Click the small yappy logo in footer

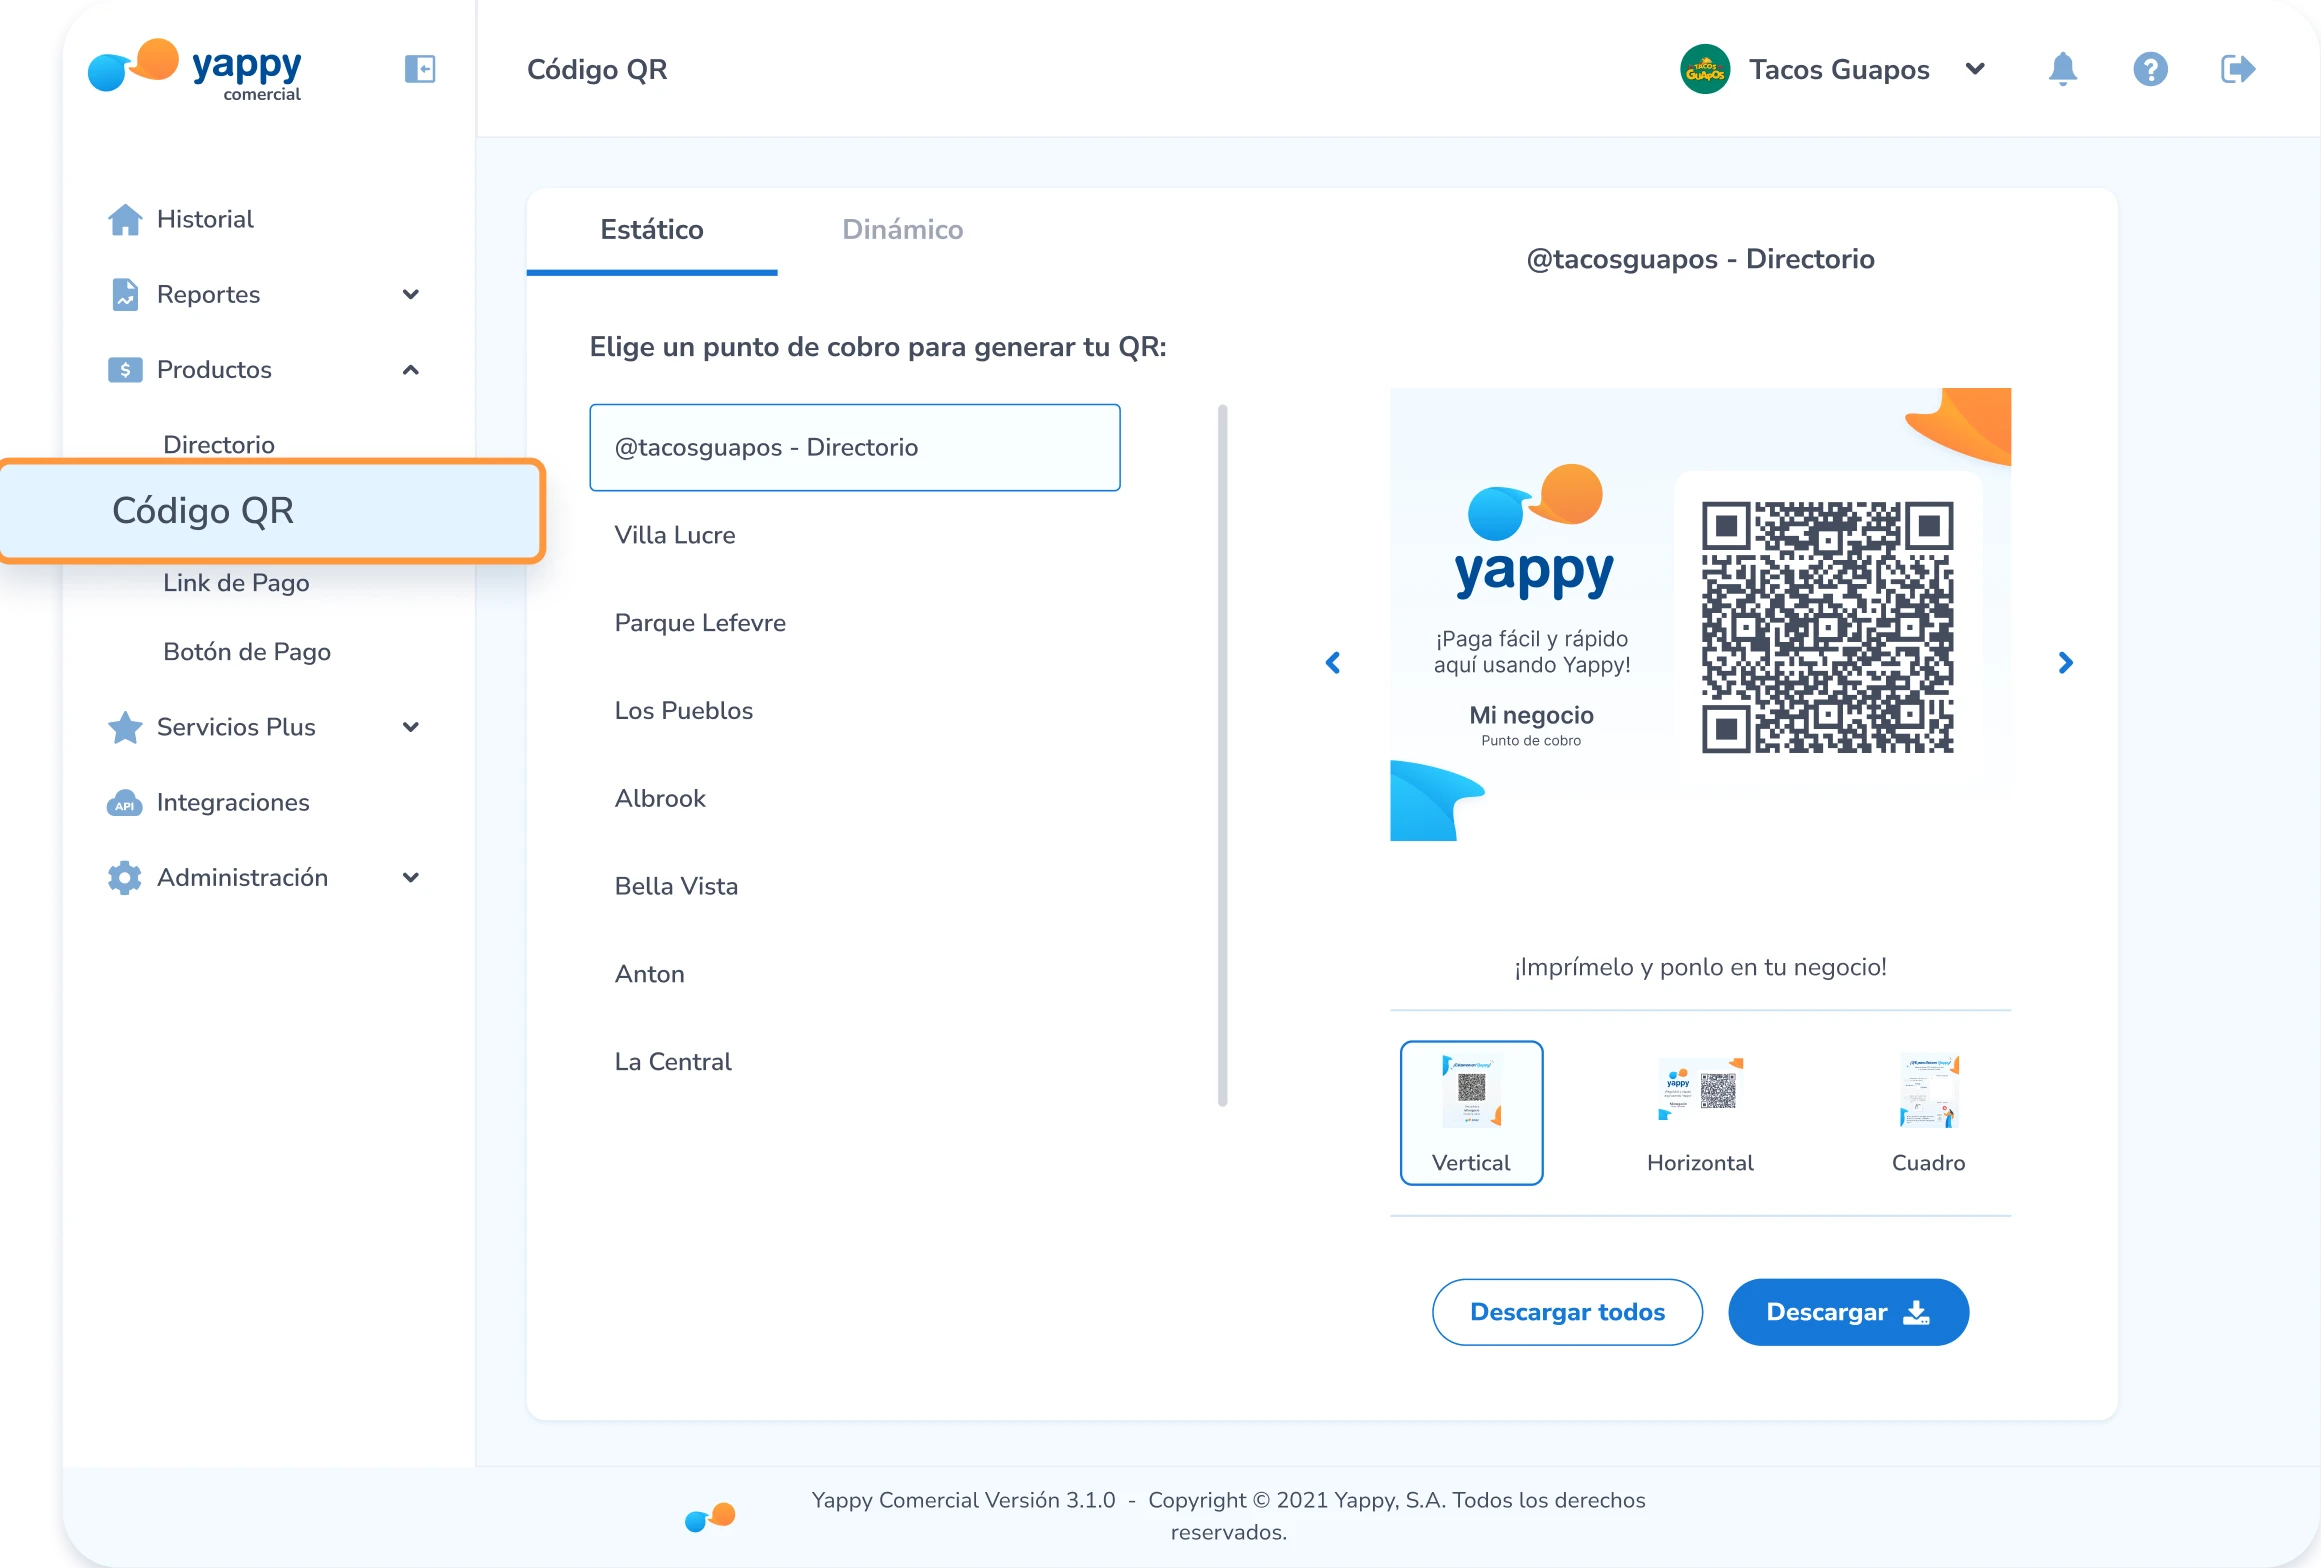point(710,1517)
